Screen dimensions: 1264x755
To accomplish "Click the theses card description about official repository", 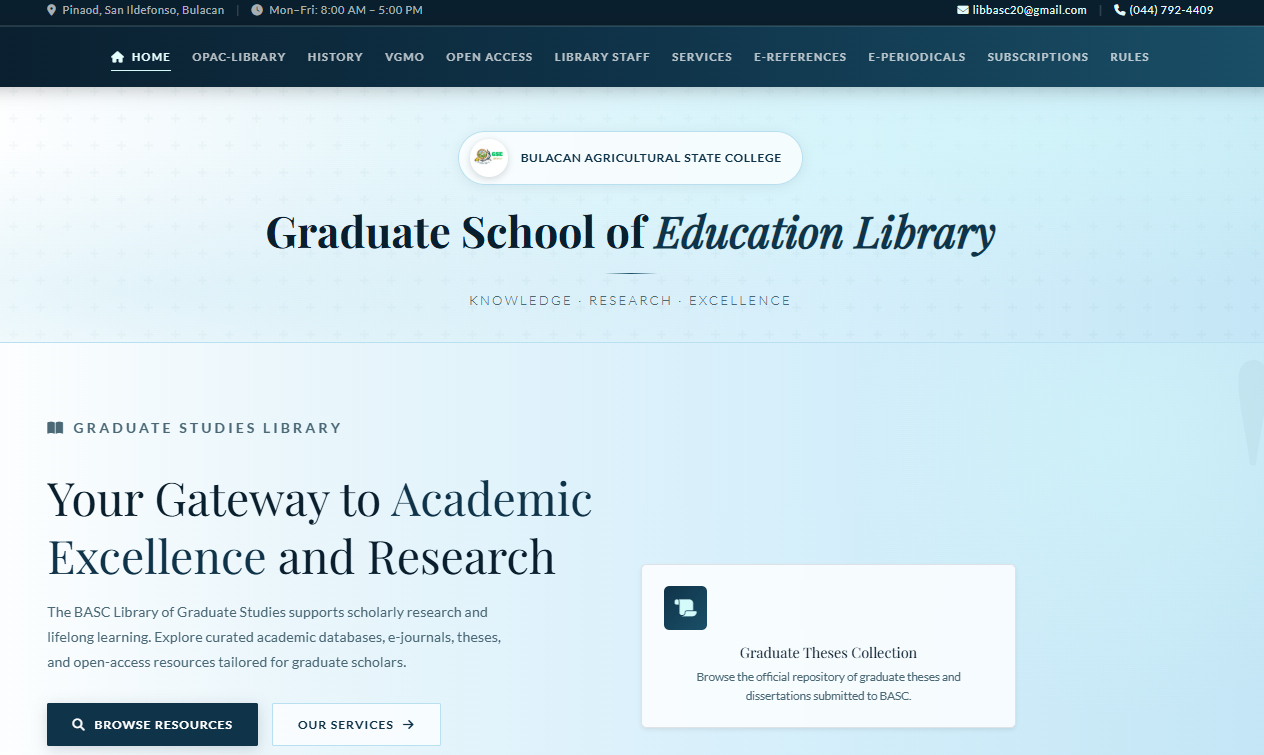I will (x=828, y=686).
